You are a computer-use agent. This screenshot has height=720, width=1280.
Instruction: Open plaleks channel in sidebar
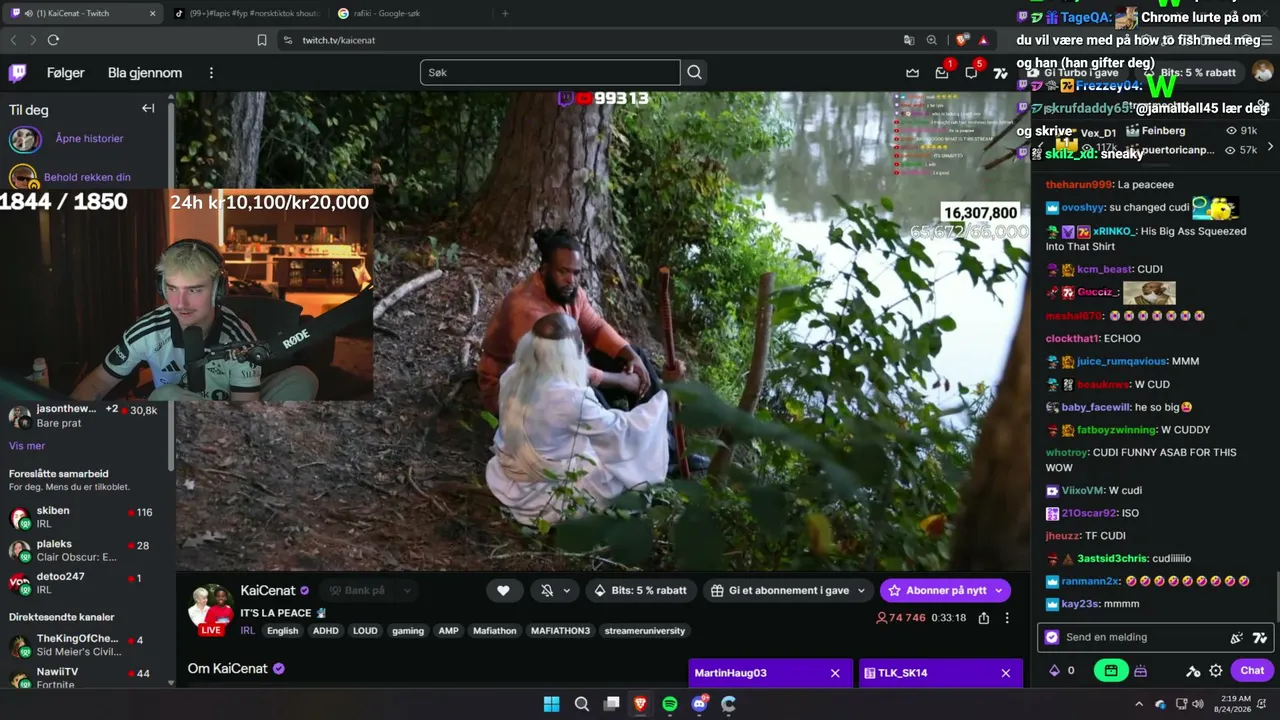(87, 550)
